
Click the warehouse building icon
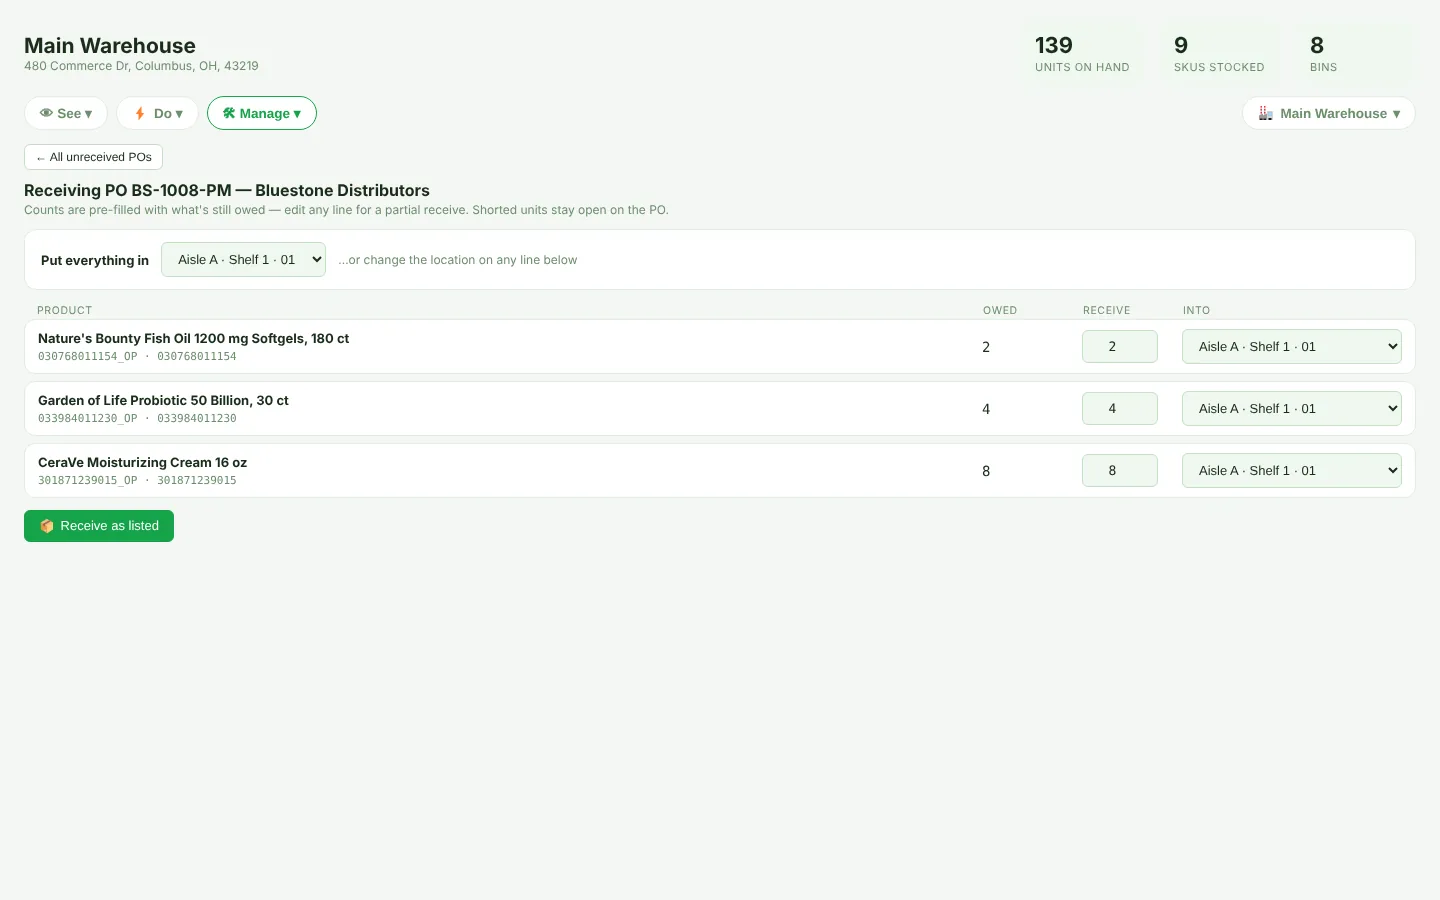click(1266, 113)
